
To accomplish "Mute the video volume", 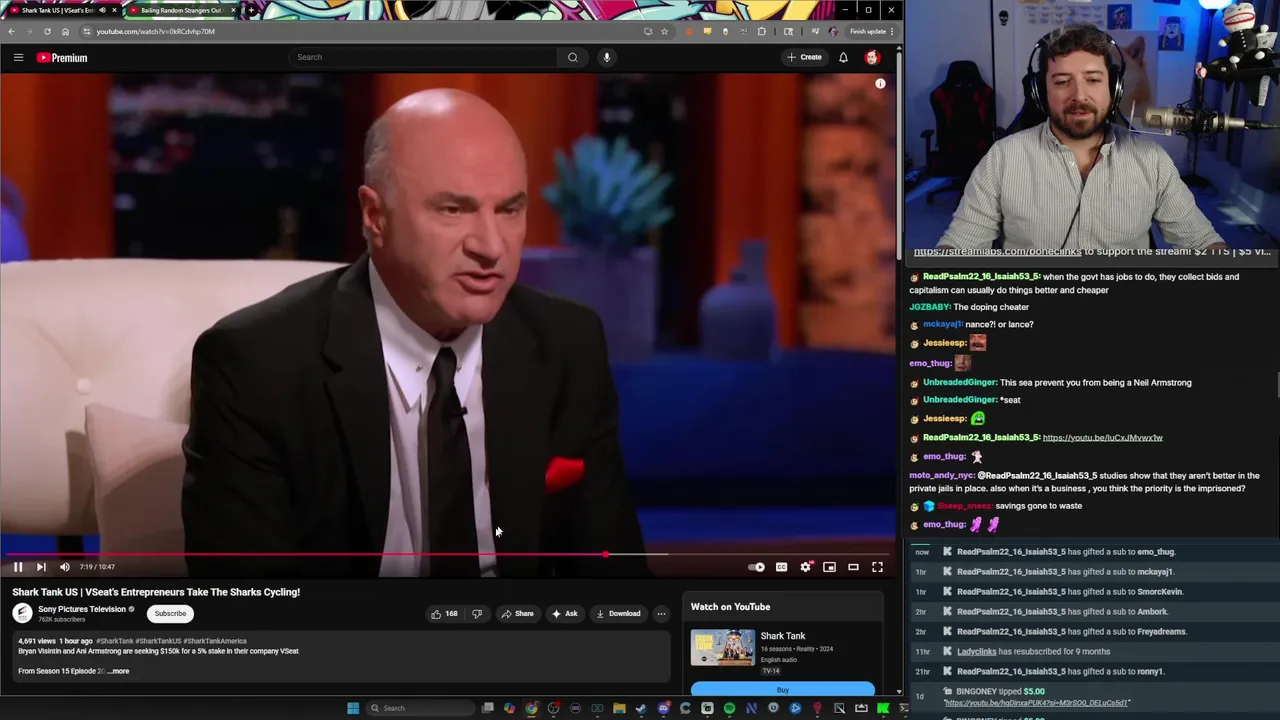I will click(x=65, y=567).
